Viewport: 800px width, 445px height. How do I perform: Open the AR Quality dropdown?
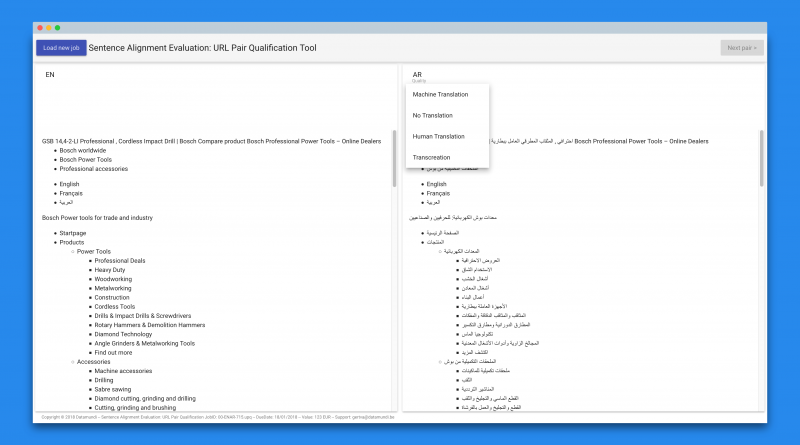[x=418, y=77]
